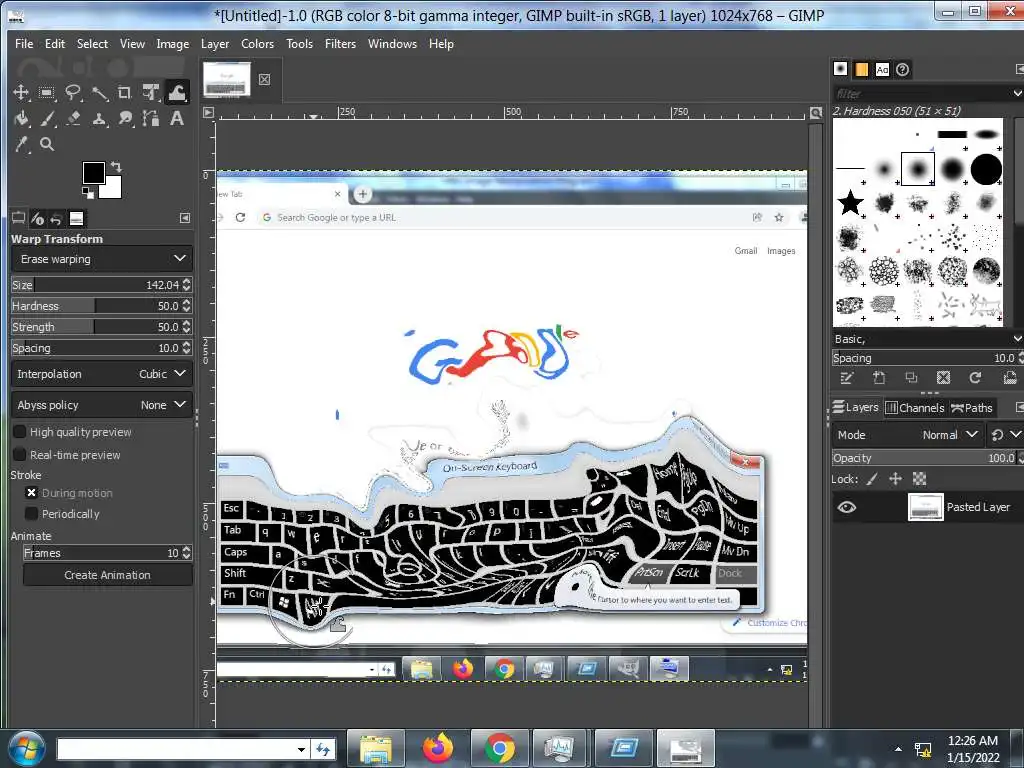The width and height of the screenshot is (1024, 768).
Task: Select the Color Picker eyedropper tool
Action: tap(21, 144)
